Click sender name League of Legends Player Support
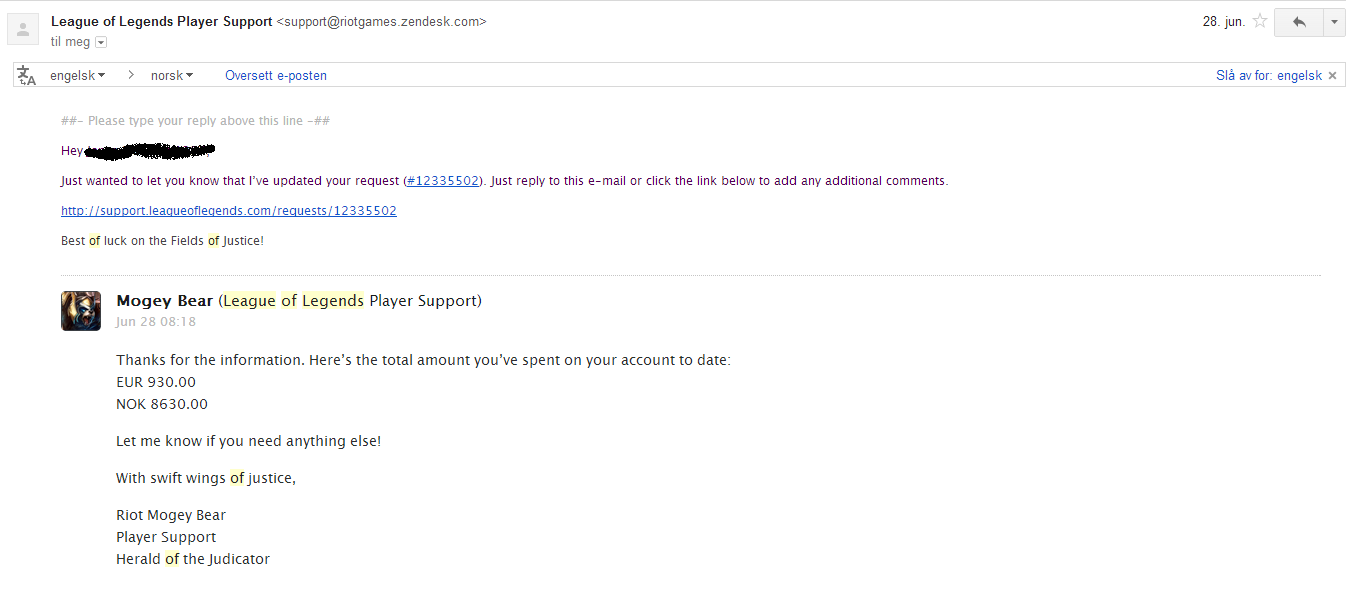Screen dimensions: 1346x592 tap(161, 21)
